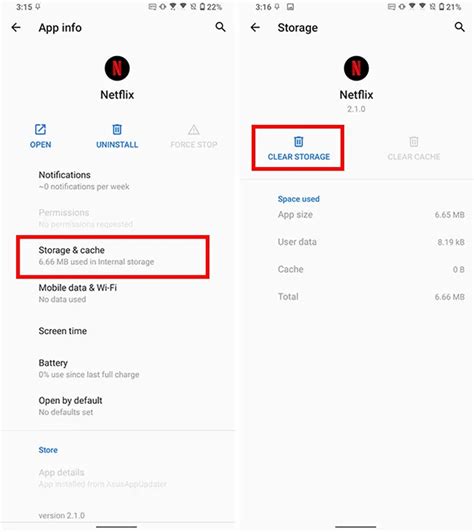Tap the FORCE STOP warning icon
The width and height of the screenshot is (474, 532).
(194, 130)
